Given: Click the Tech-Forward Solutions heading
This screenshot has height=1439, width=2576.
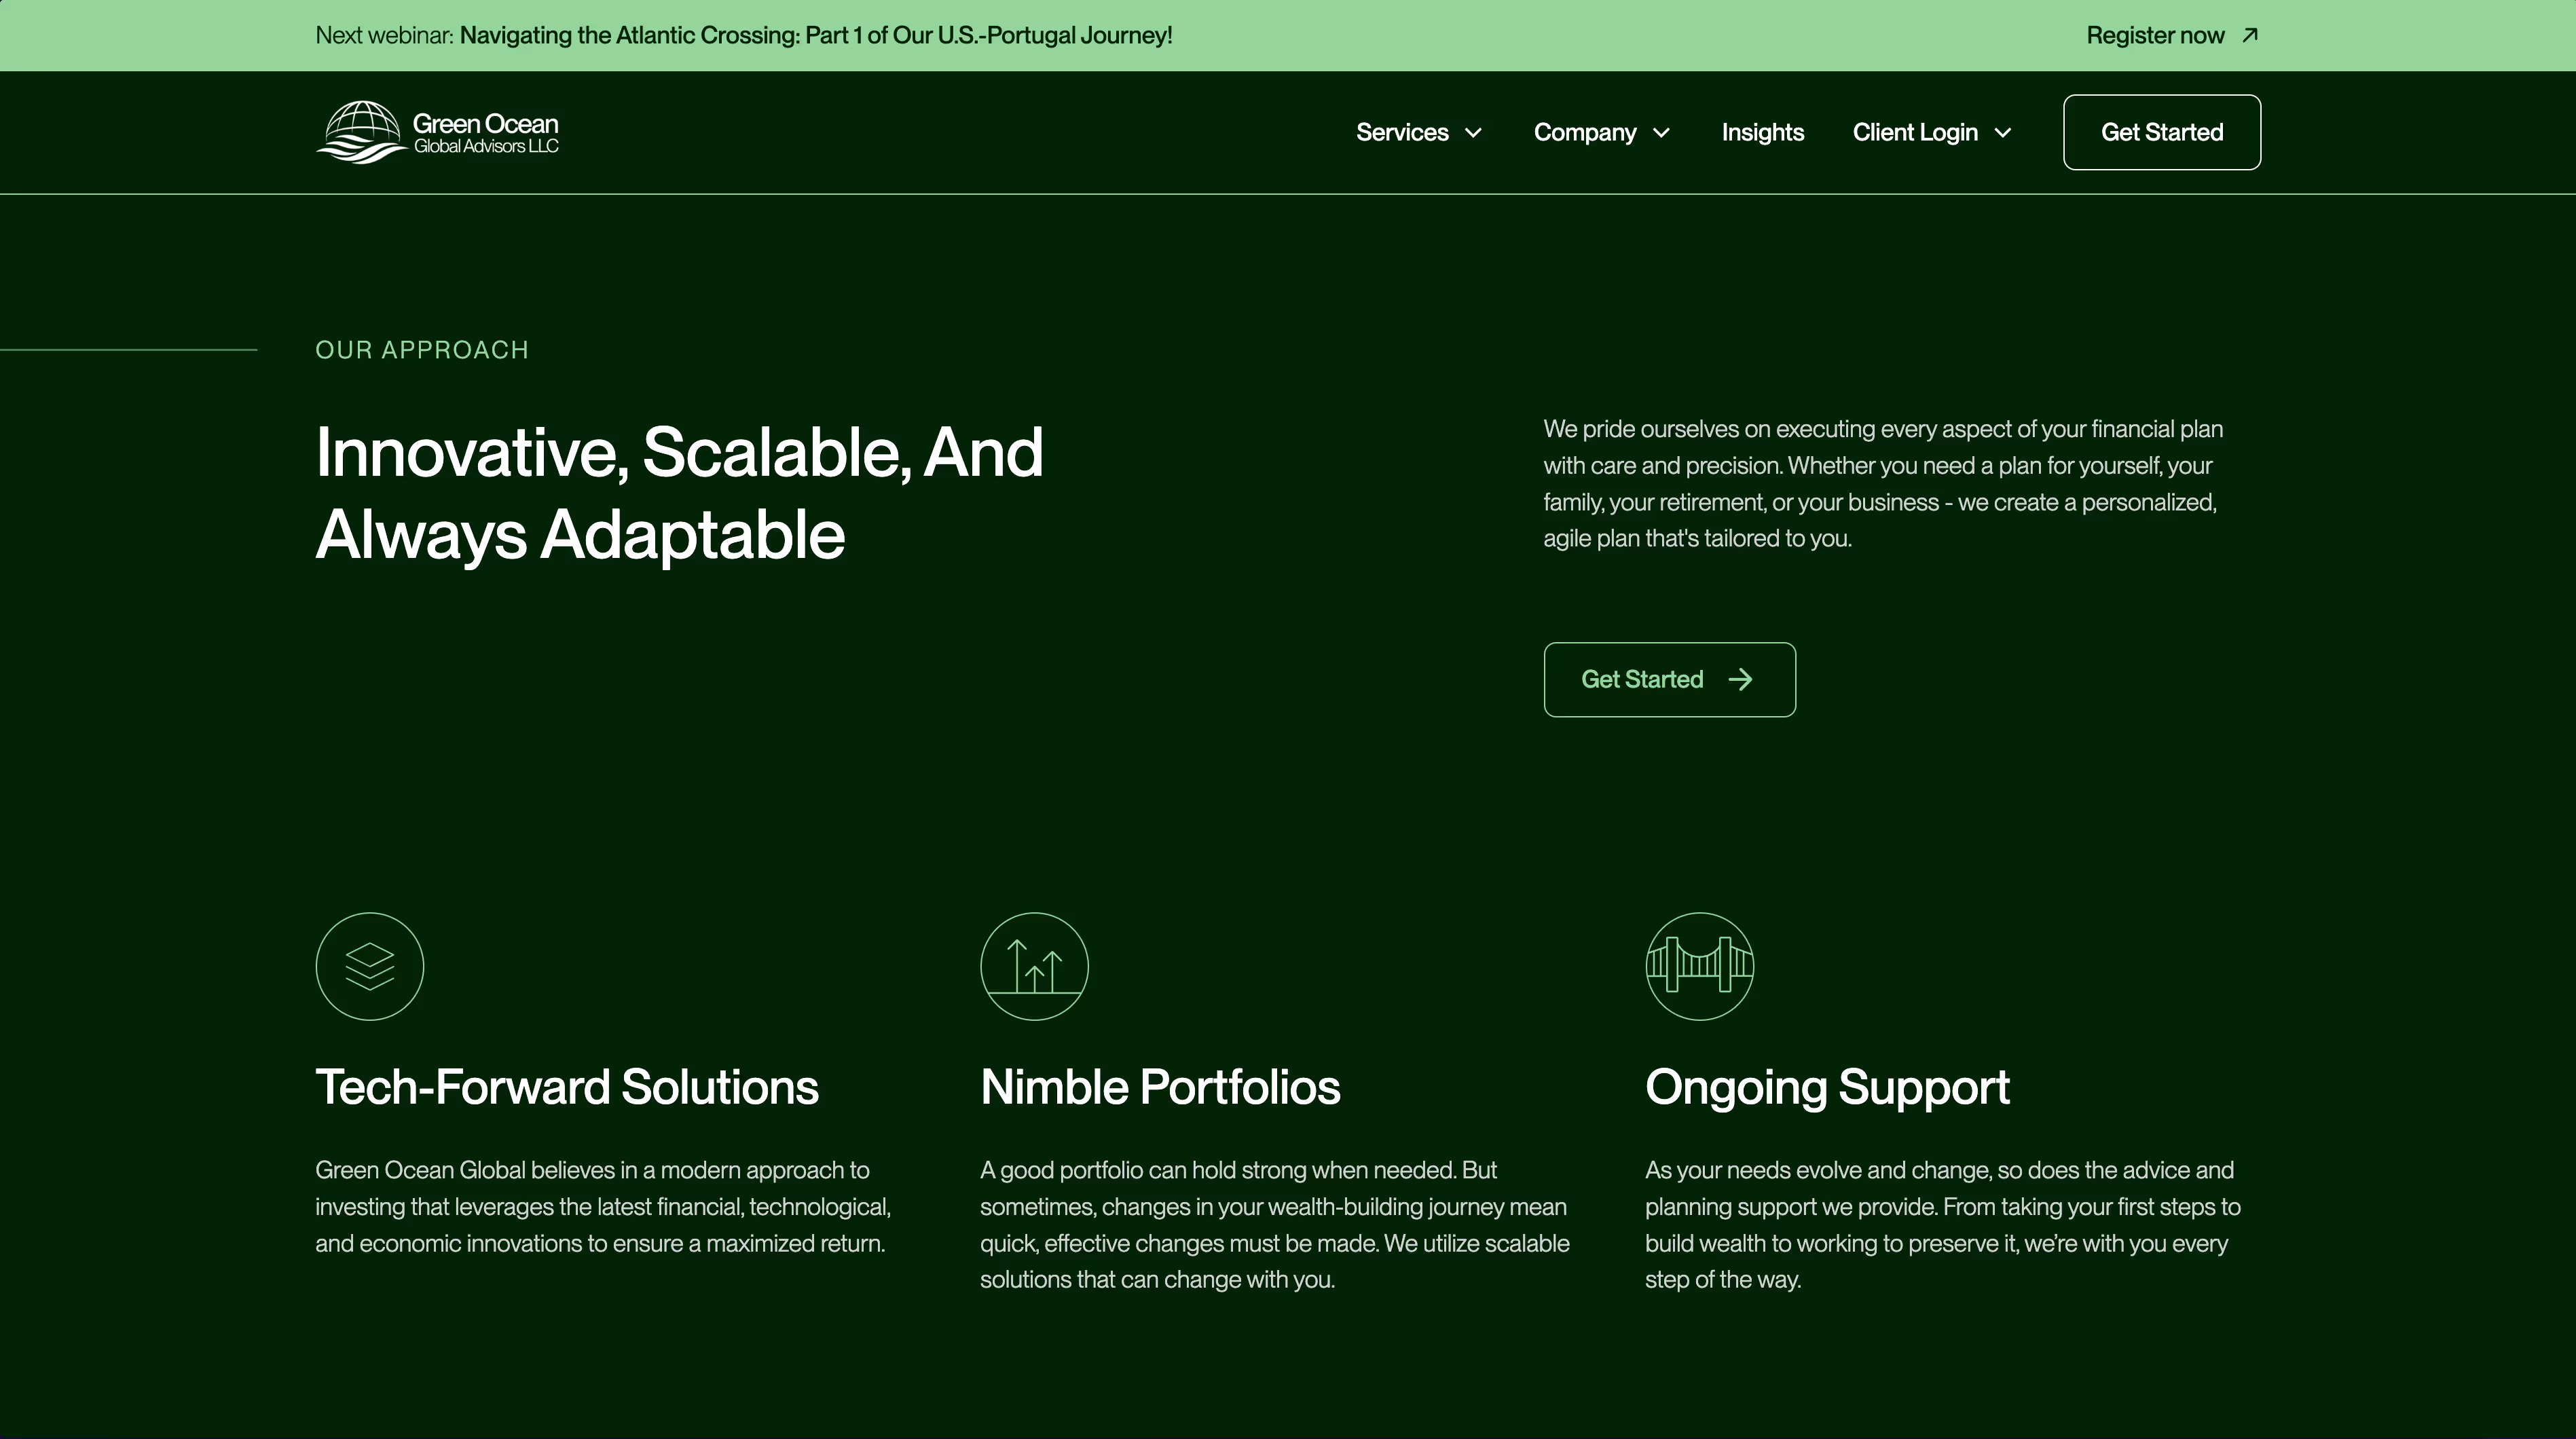Looking at the screenshot, I should pos(566,1087).
